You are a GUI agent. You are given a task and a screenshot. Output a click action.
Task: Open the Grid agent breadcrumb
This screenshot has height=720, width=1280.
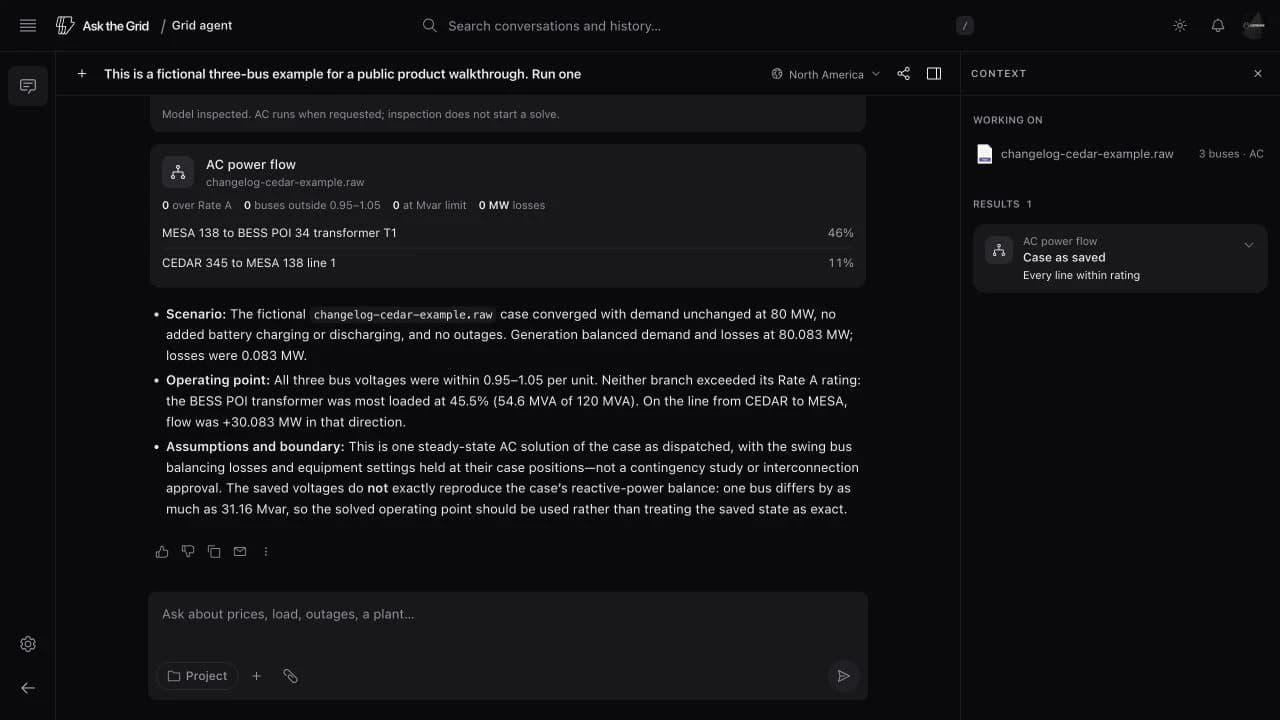pyautogui.click(x=202, y=26)
